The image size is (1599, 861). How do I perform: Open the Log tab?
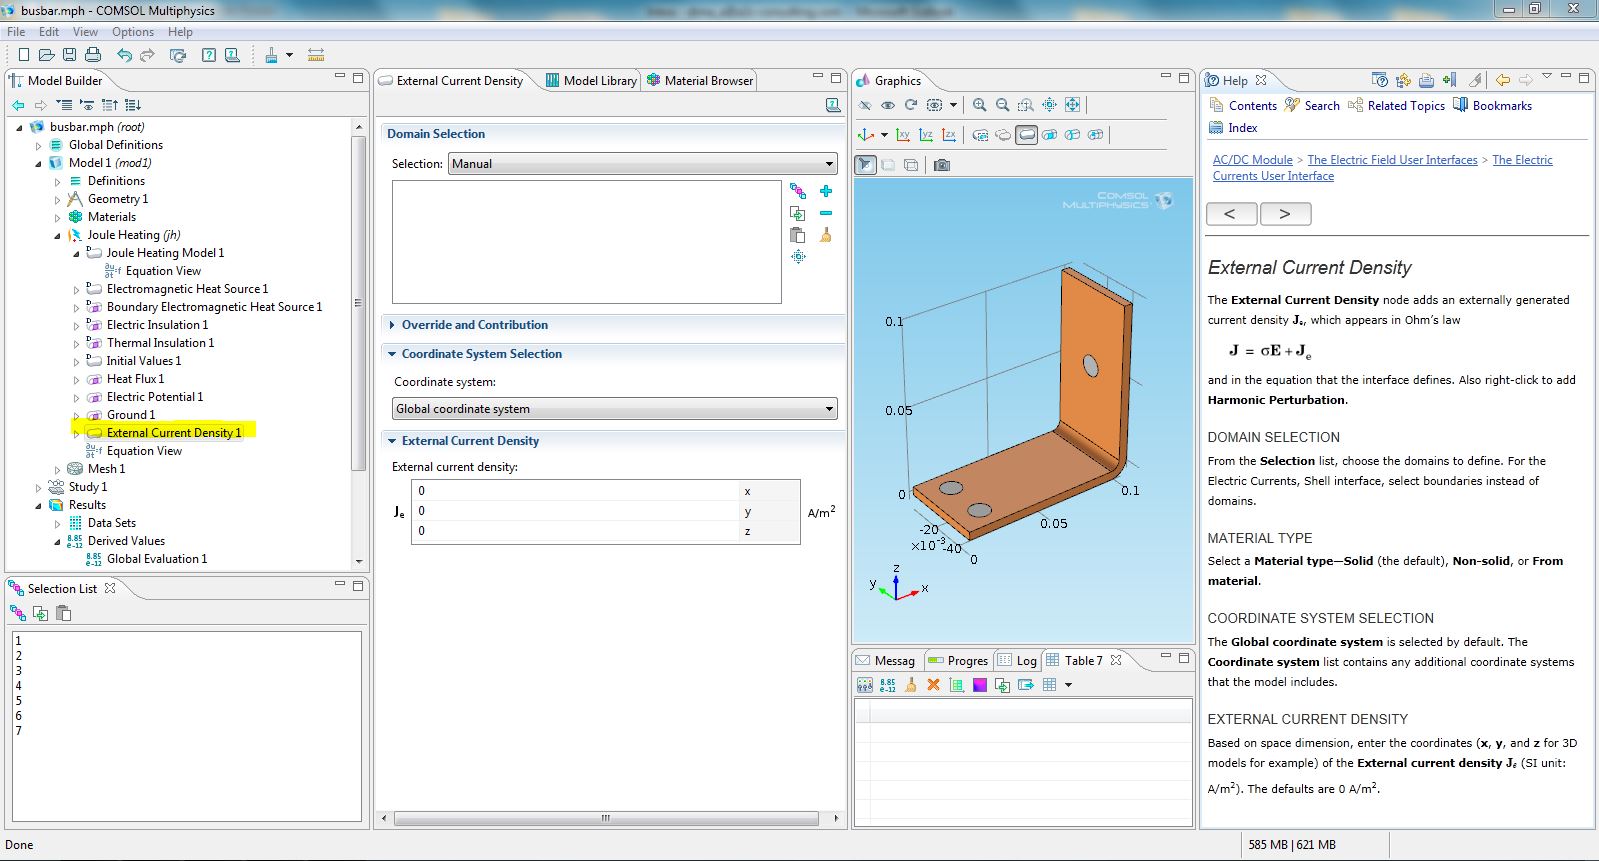[1018, 661]
